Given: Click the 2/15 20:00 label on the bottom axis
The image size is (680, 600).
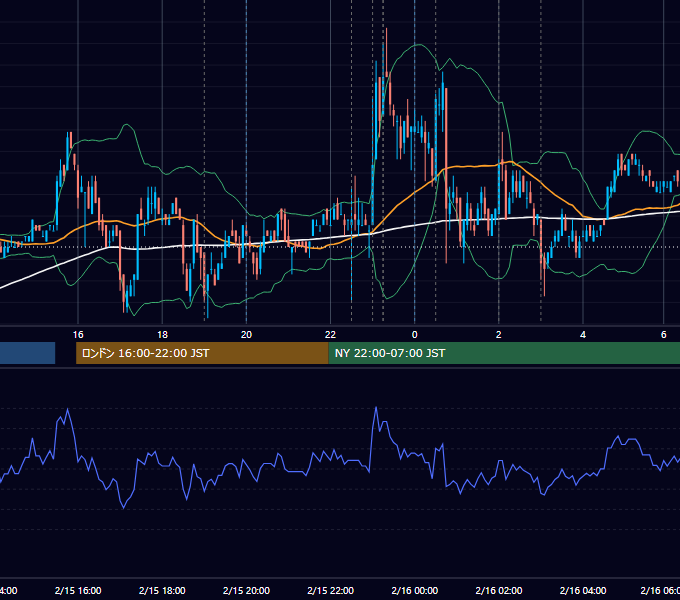Looking at the screenshot, I should (246, 590).
